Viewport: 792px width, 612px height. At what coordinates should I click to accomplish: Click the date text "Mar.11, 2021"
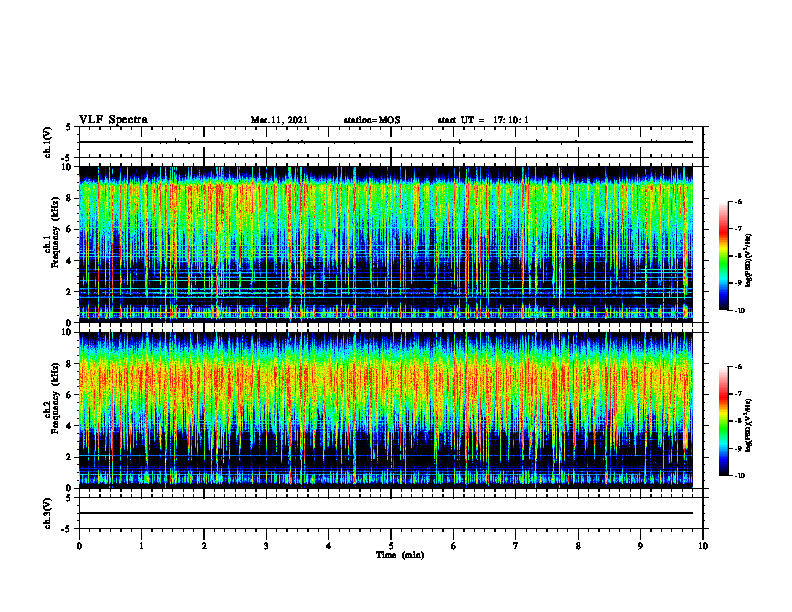(279, 120)
